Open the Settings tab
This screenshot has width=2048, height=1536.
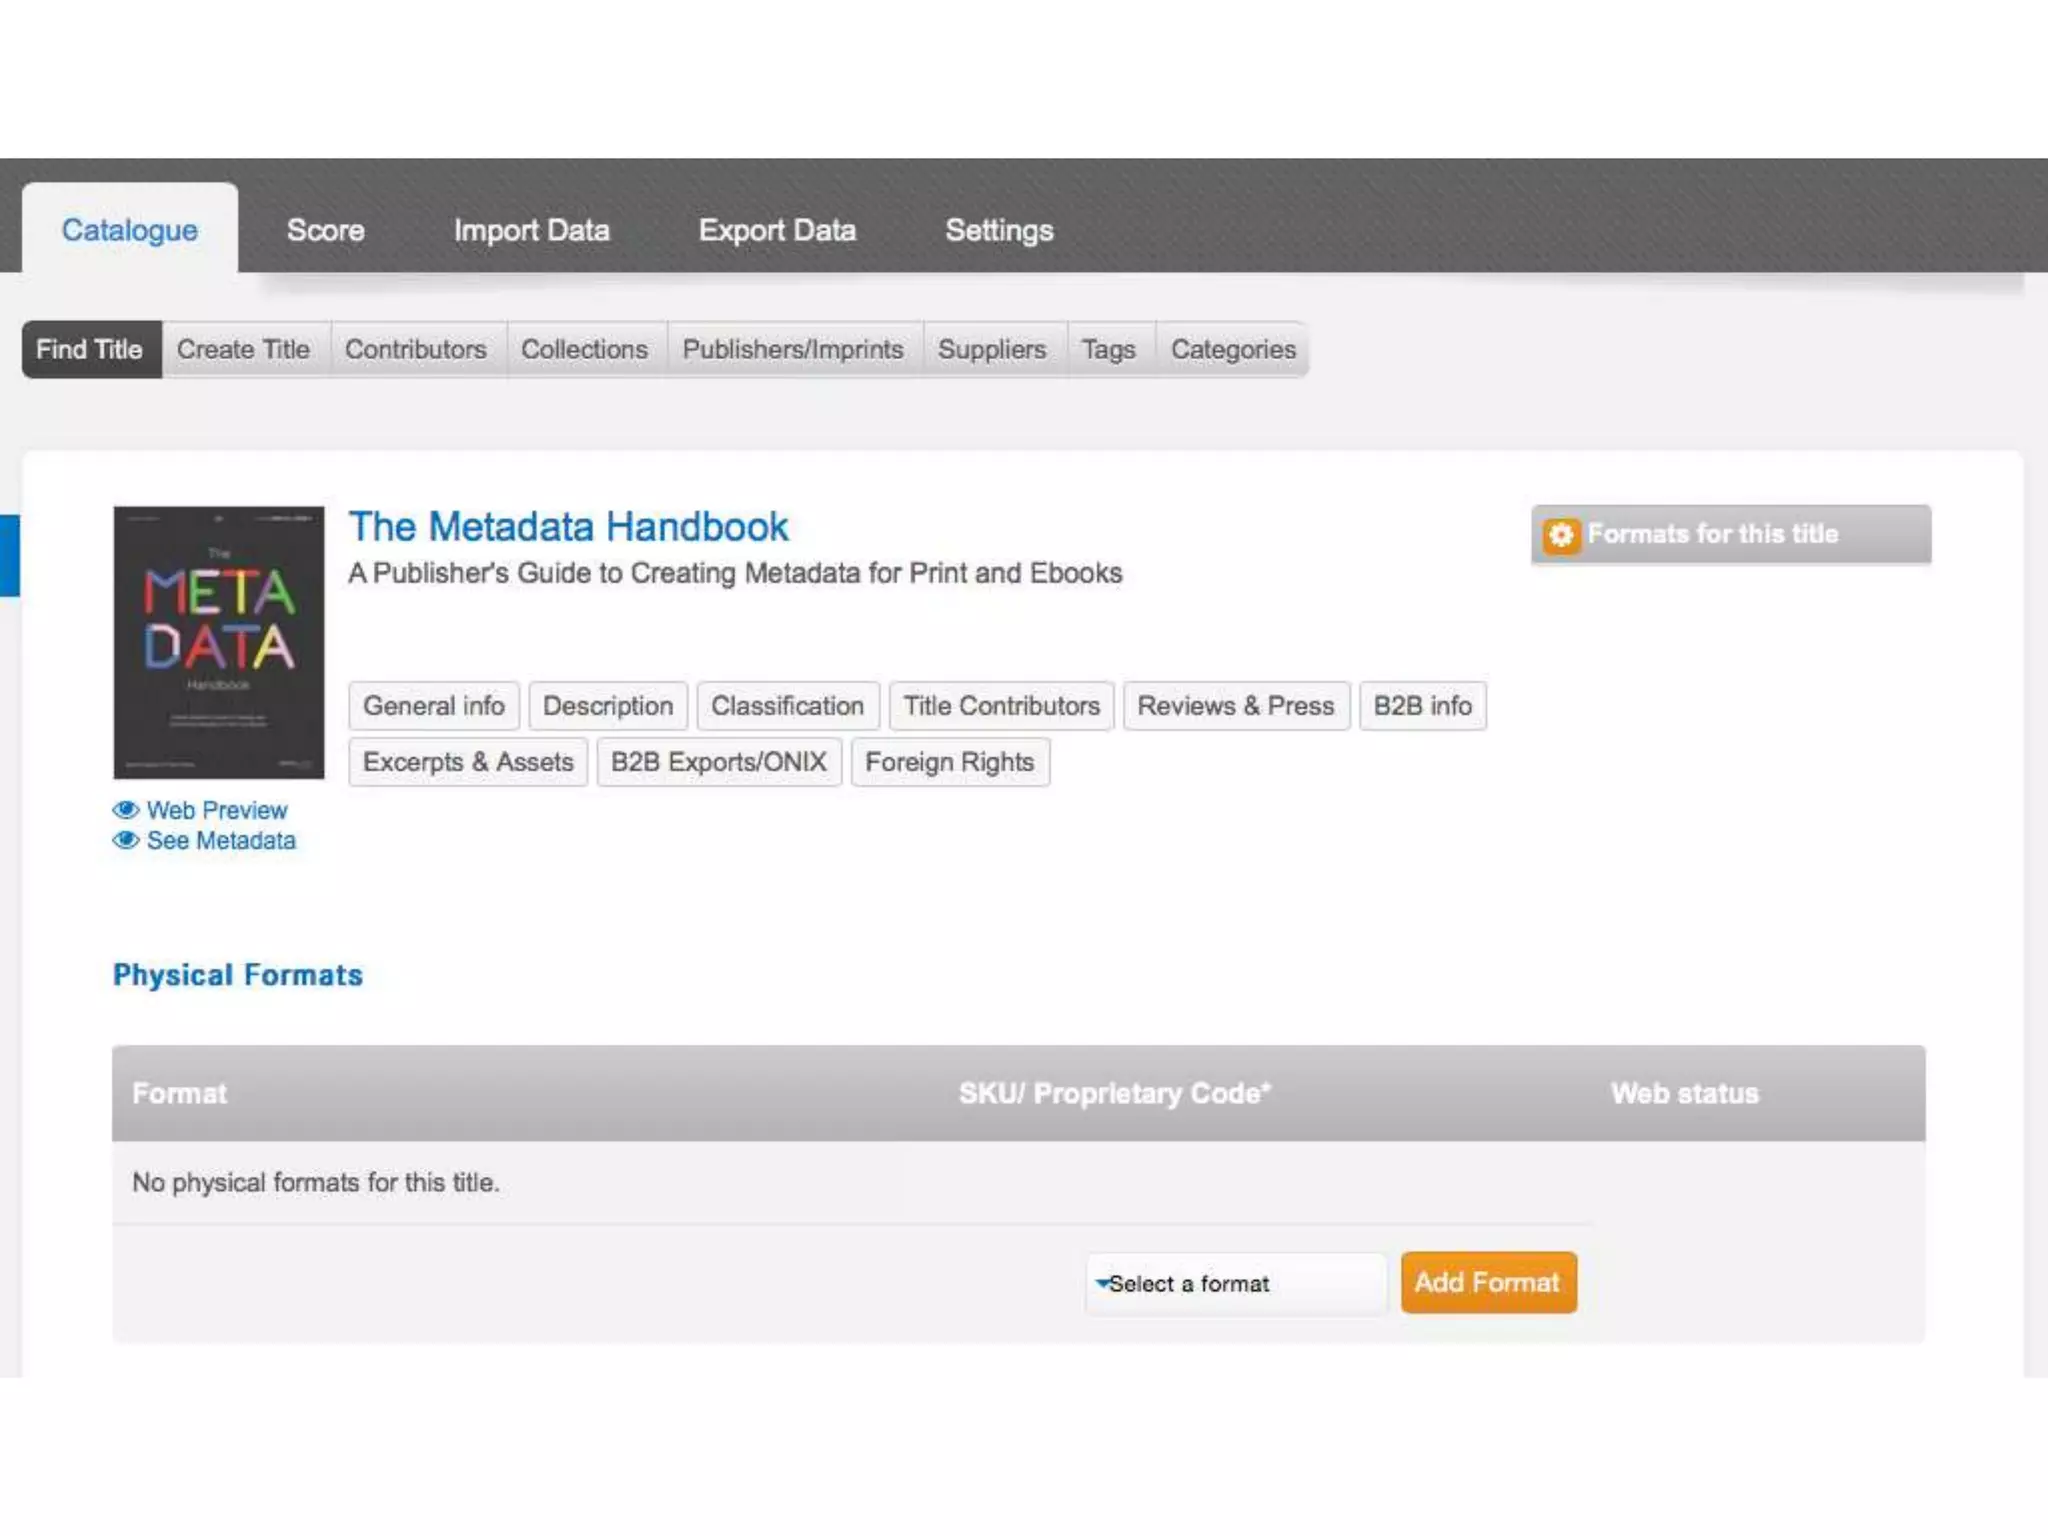[999, 230]
